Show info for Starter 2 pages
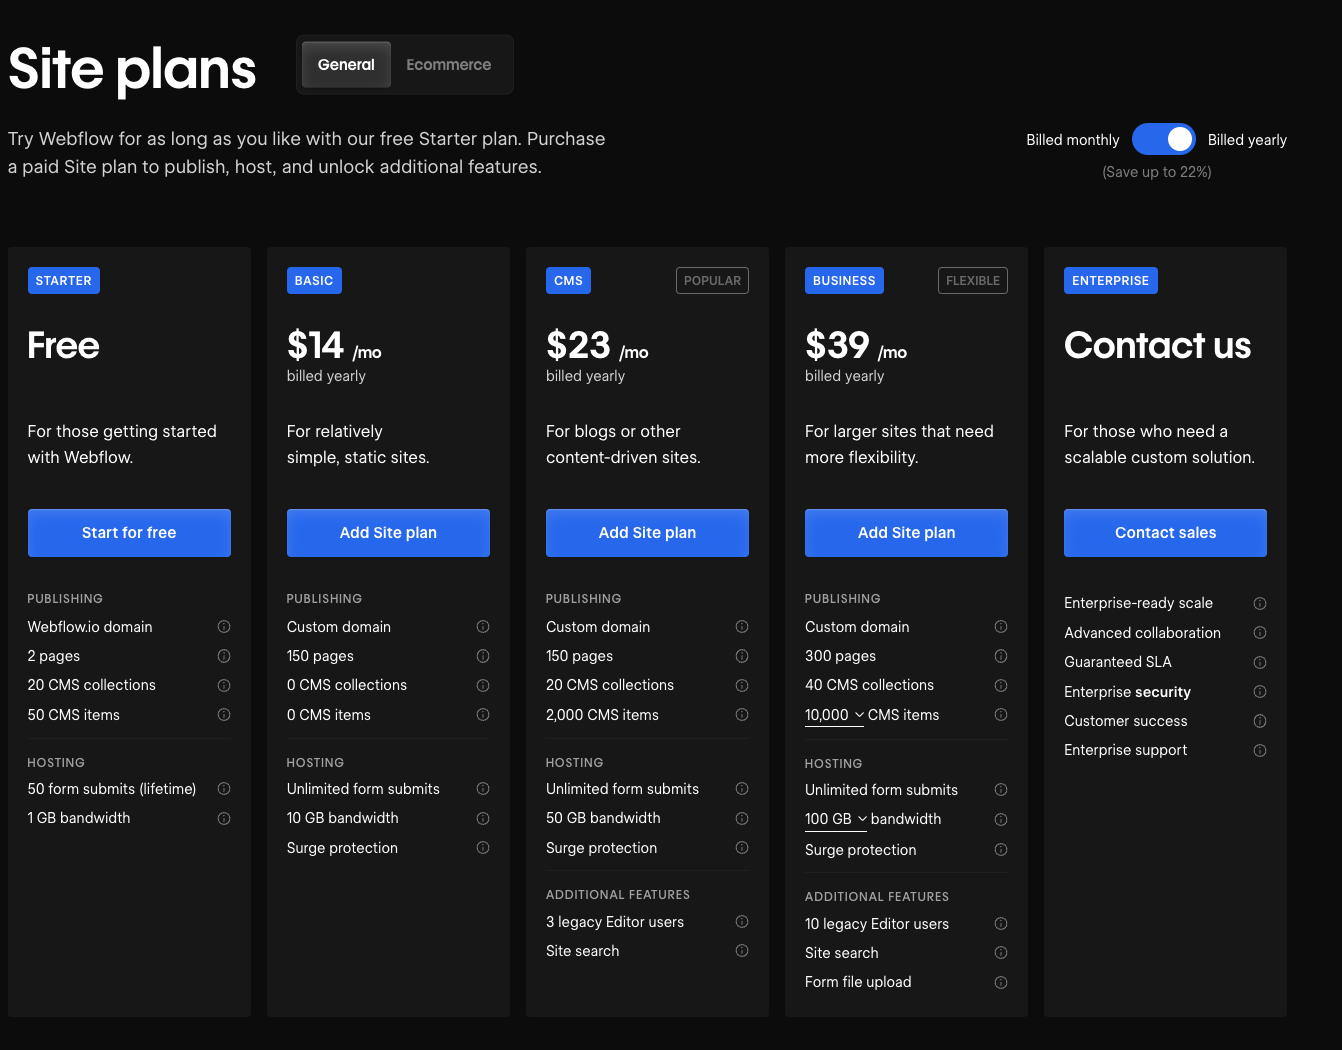 pyautogui.click(x=224, y=656)
